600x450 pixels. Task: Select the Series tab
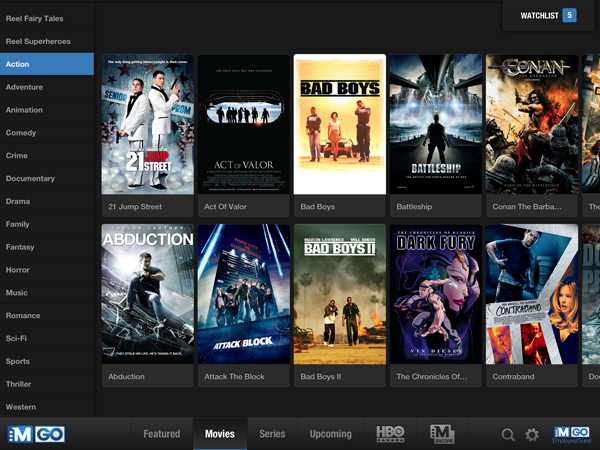tap(272, 434)
